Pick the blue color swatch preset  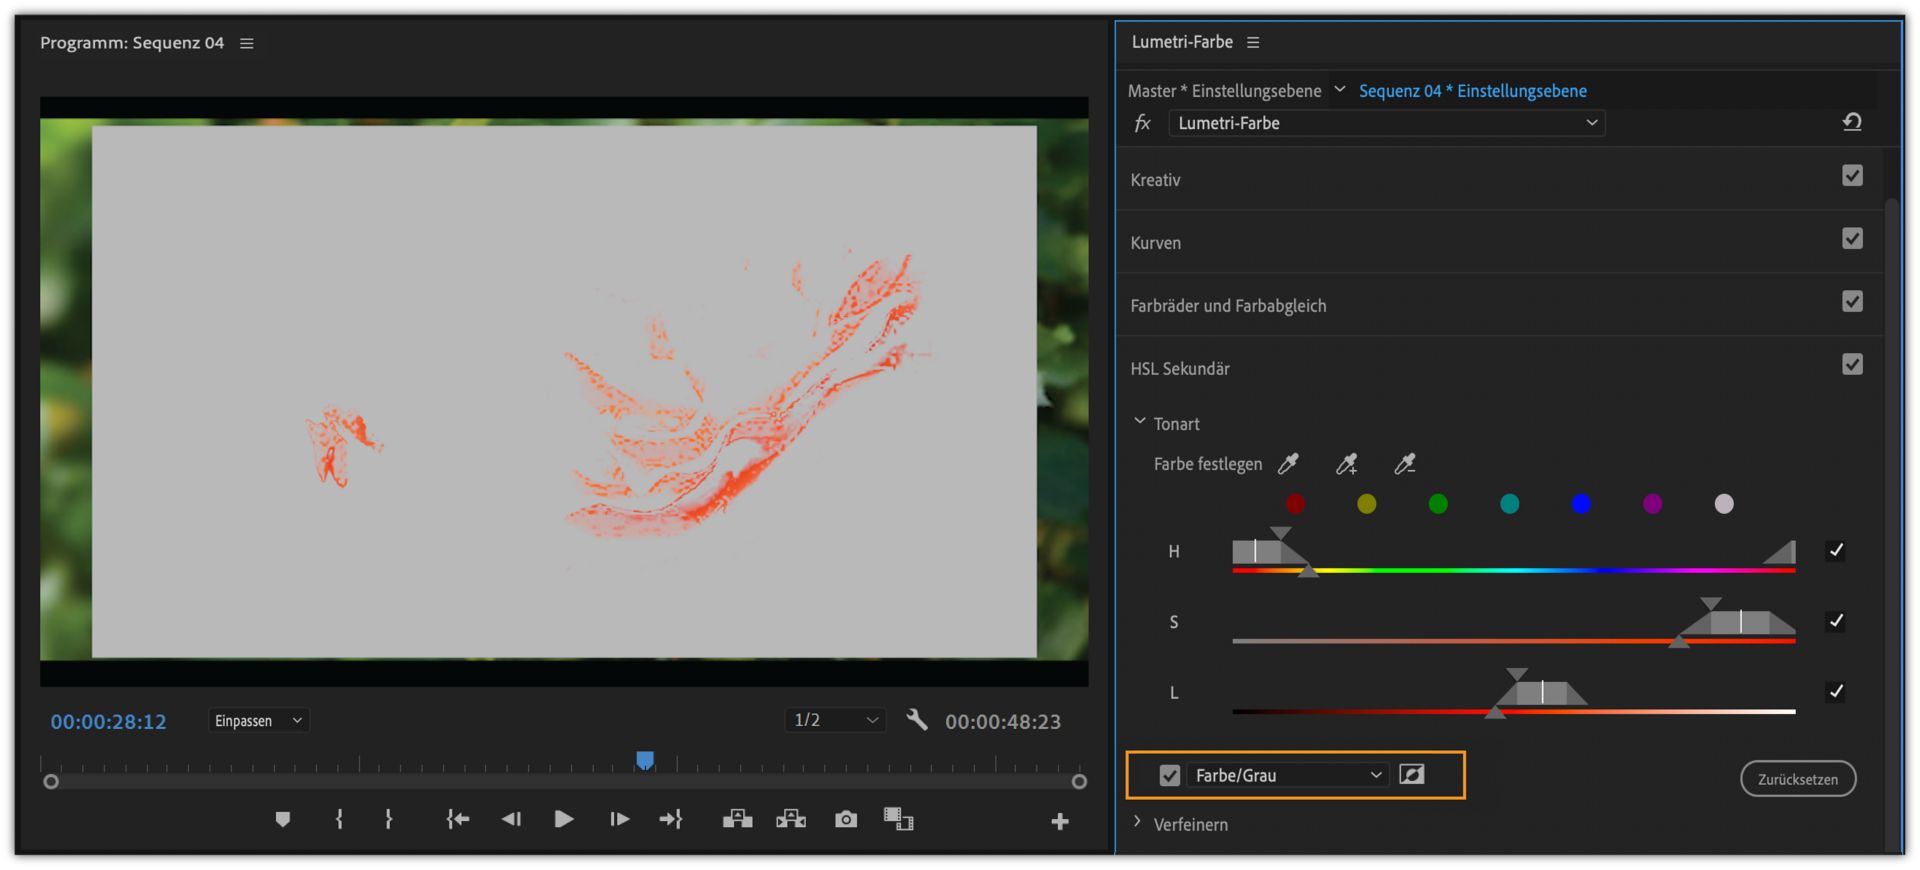pos(1581,504)
